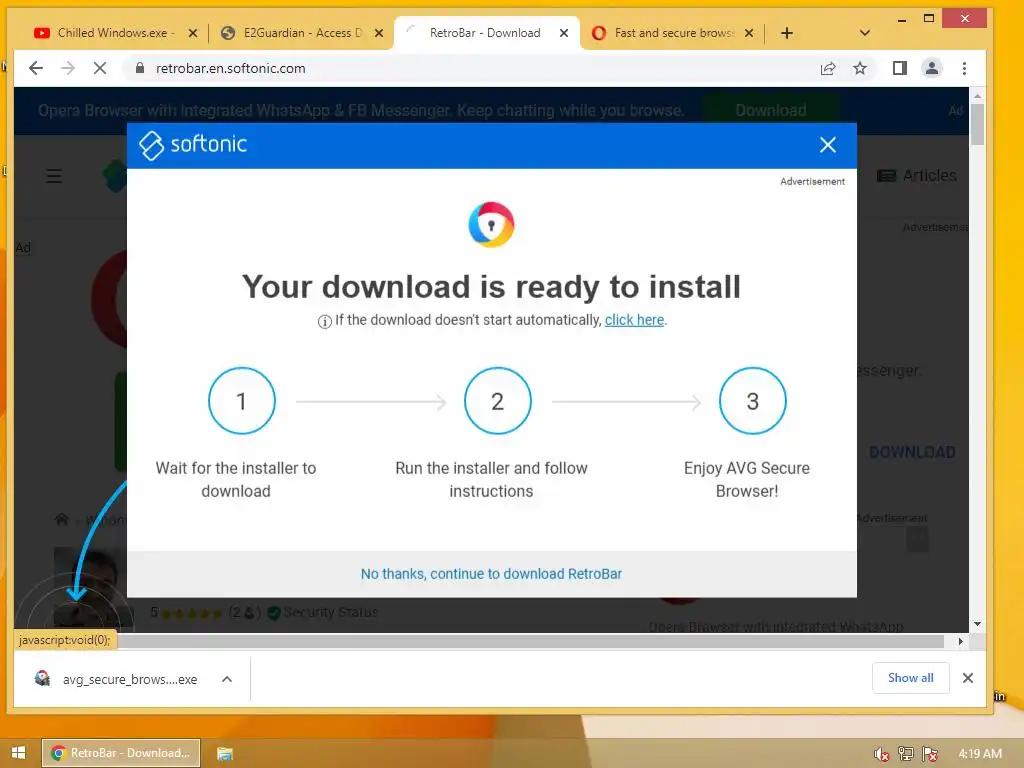1024x768 pixels.
Task: Open a new tab with plus
Action: tap(787, 33)
